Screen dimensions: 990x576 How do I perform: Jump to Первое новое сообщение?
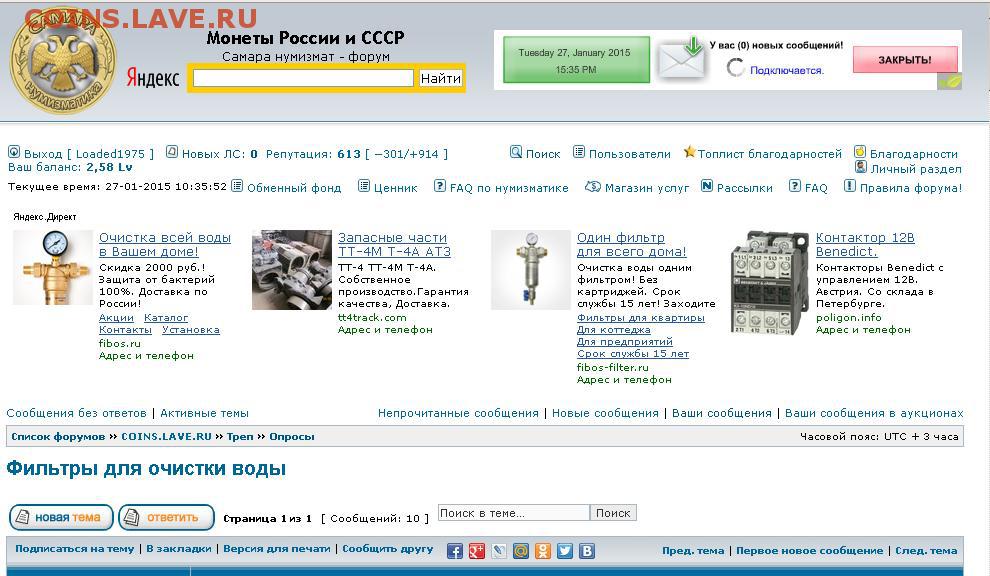(x=809, y=551)
